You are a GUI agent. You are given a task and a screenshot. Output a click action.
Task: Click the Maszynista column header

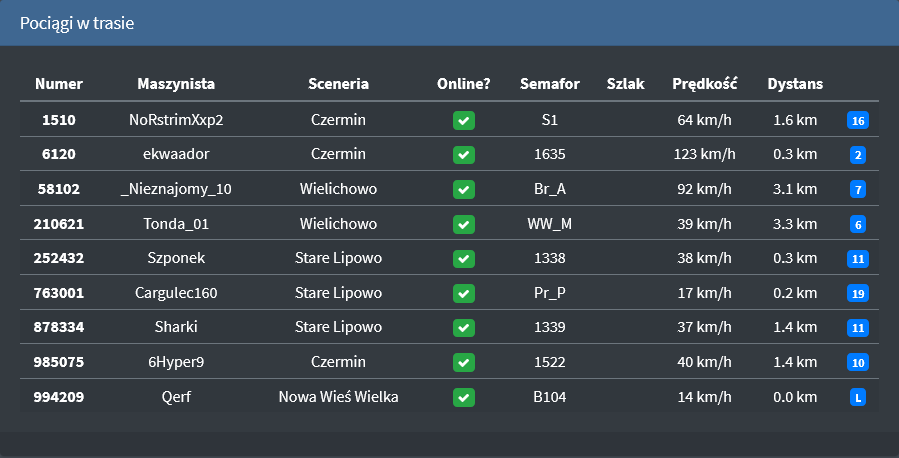tap(176, 84)
